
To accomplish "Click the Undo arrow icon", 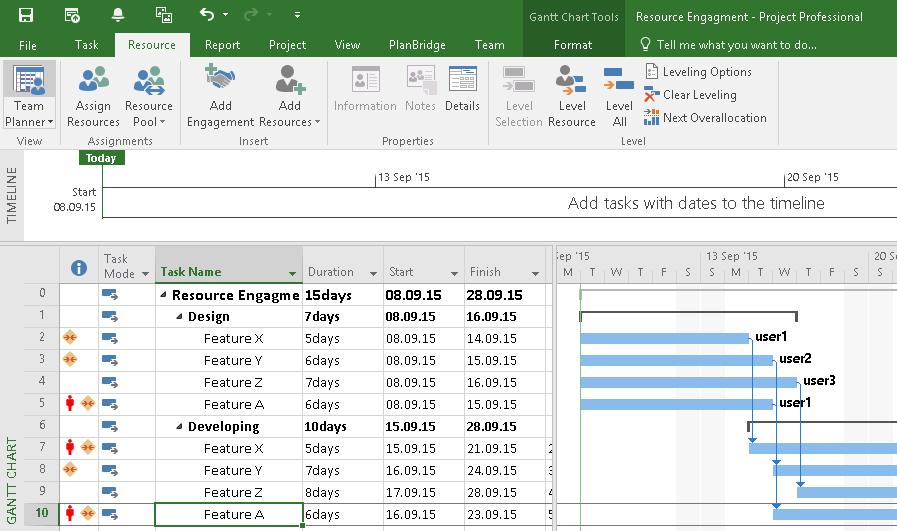I will (207, 14).
